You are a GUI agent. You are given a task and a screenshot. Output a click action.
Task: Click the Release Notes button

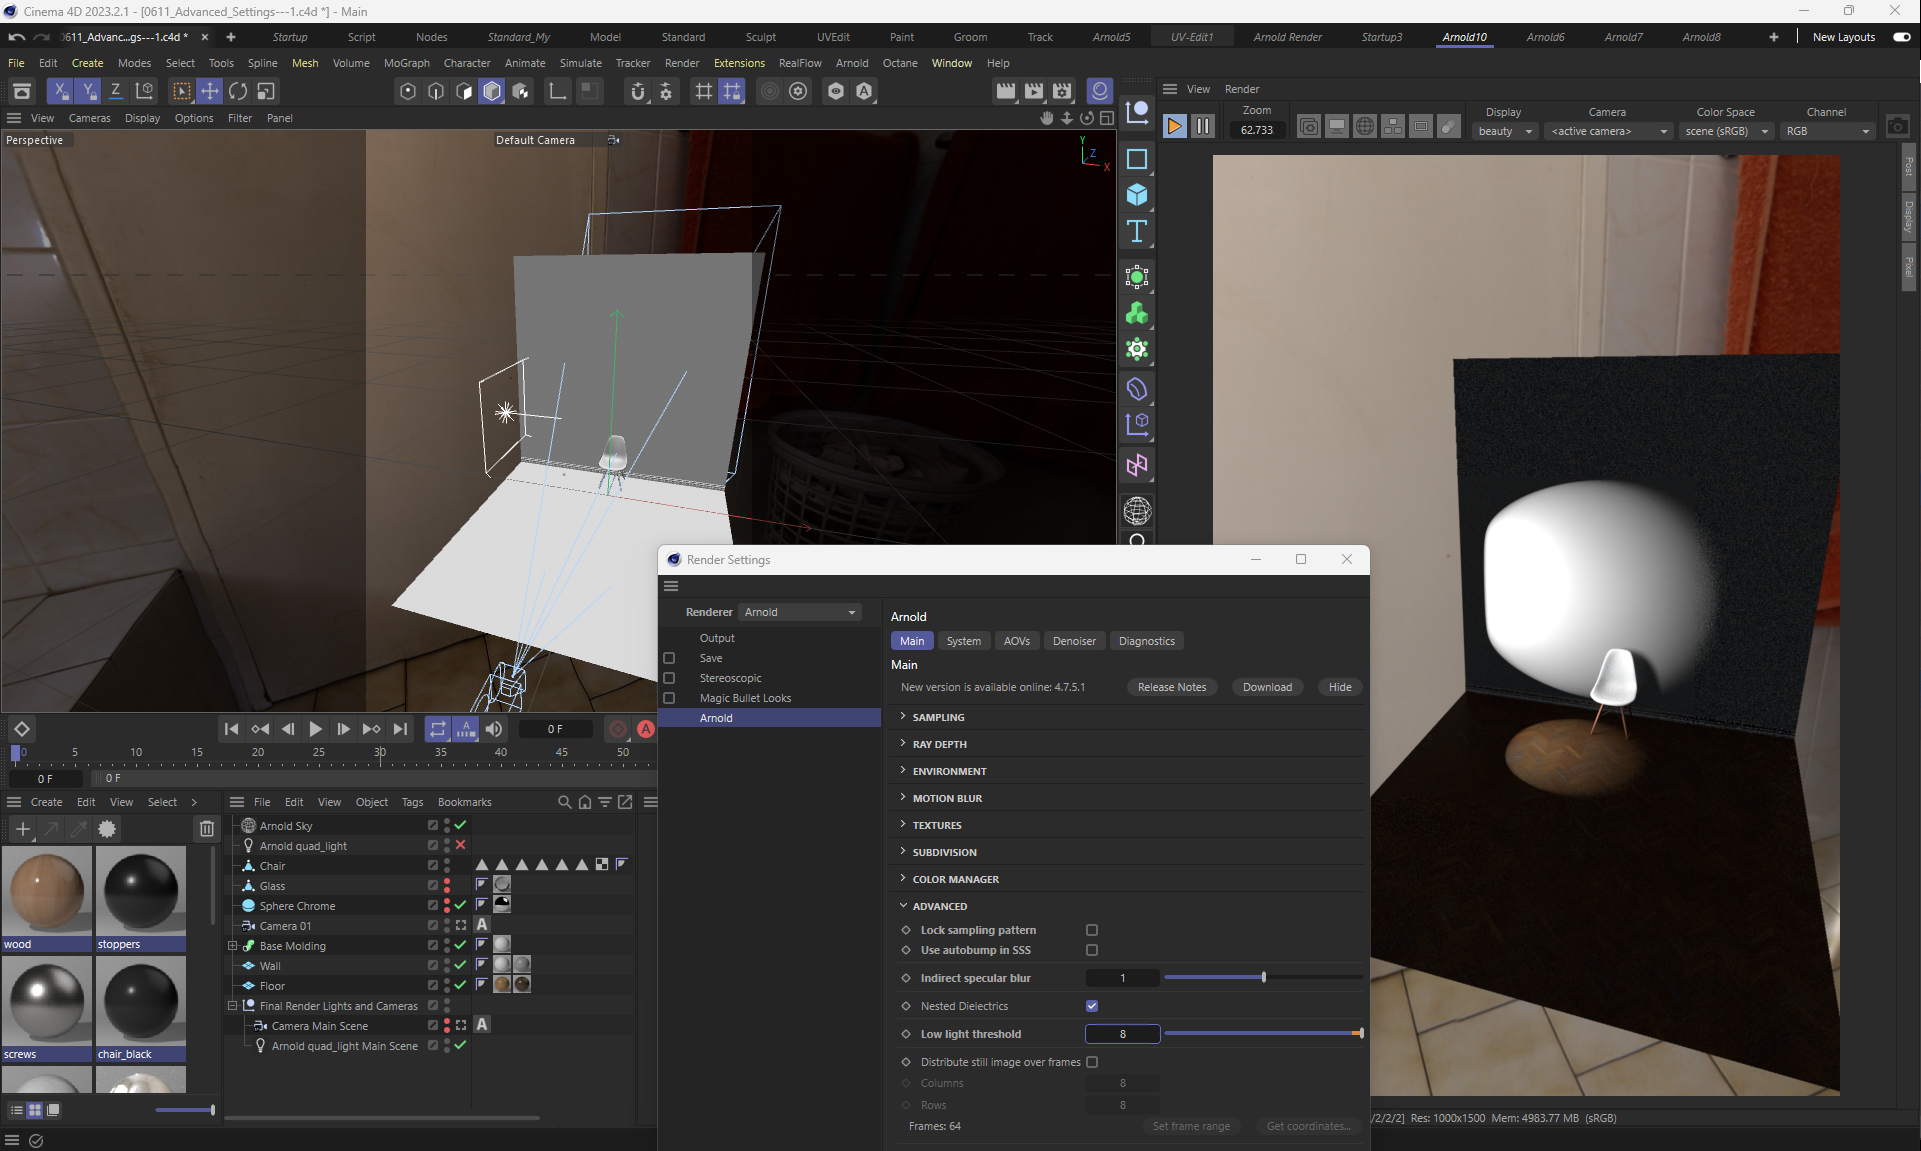tap(1171, 687)
